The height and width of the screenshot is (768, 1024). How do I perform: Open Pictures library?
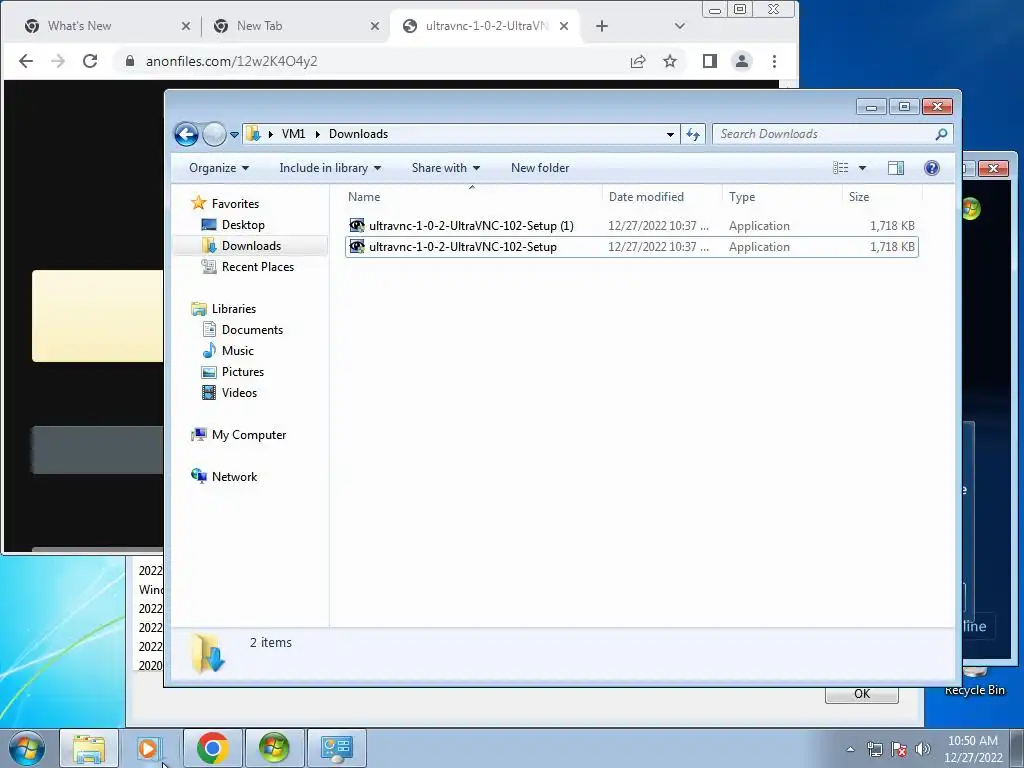(242, 372)
